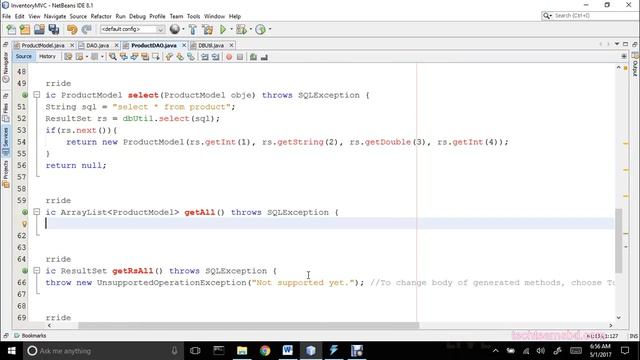The image size is (640, 360).
Task: Click the Open Project toolbar icon
Action: point(39,29)
